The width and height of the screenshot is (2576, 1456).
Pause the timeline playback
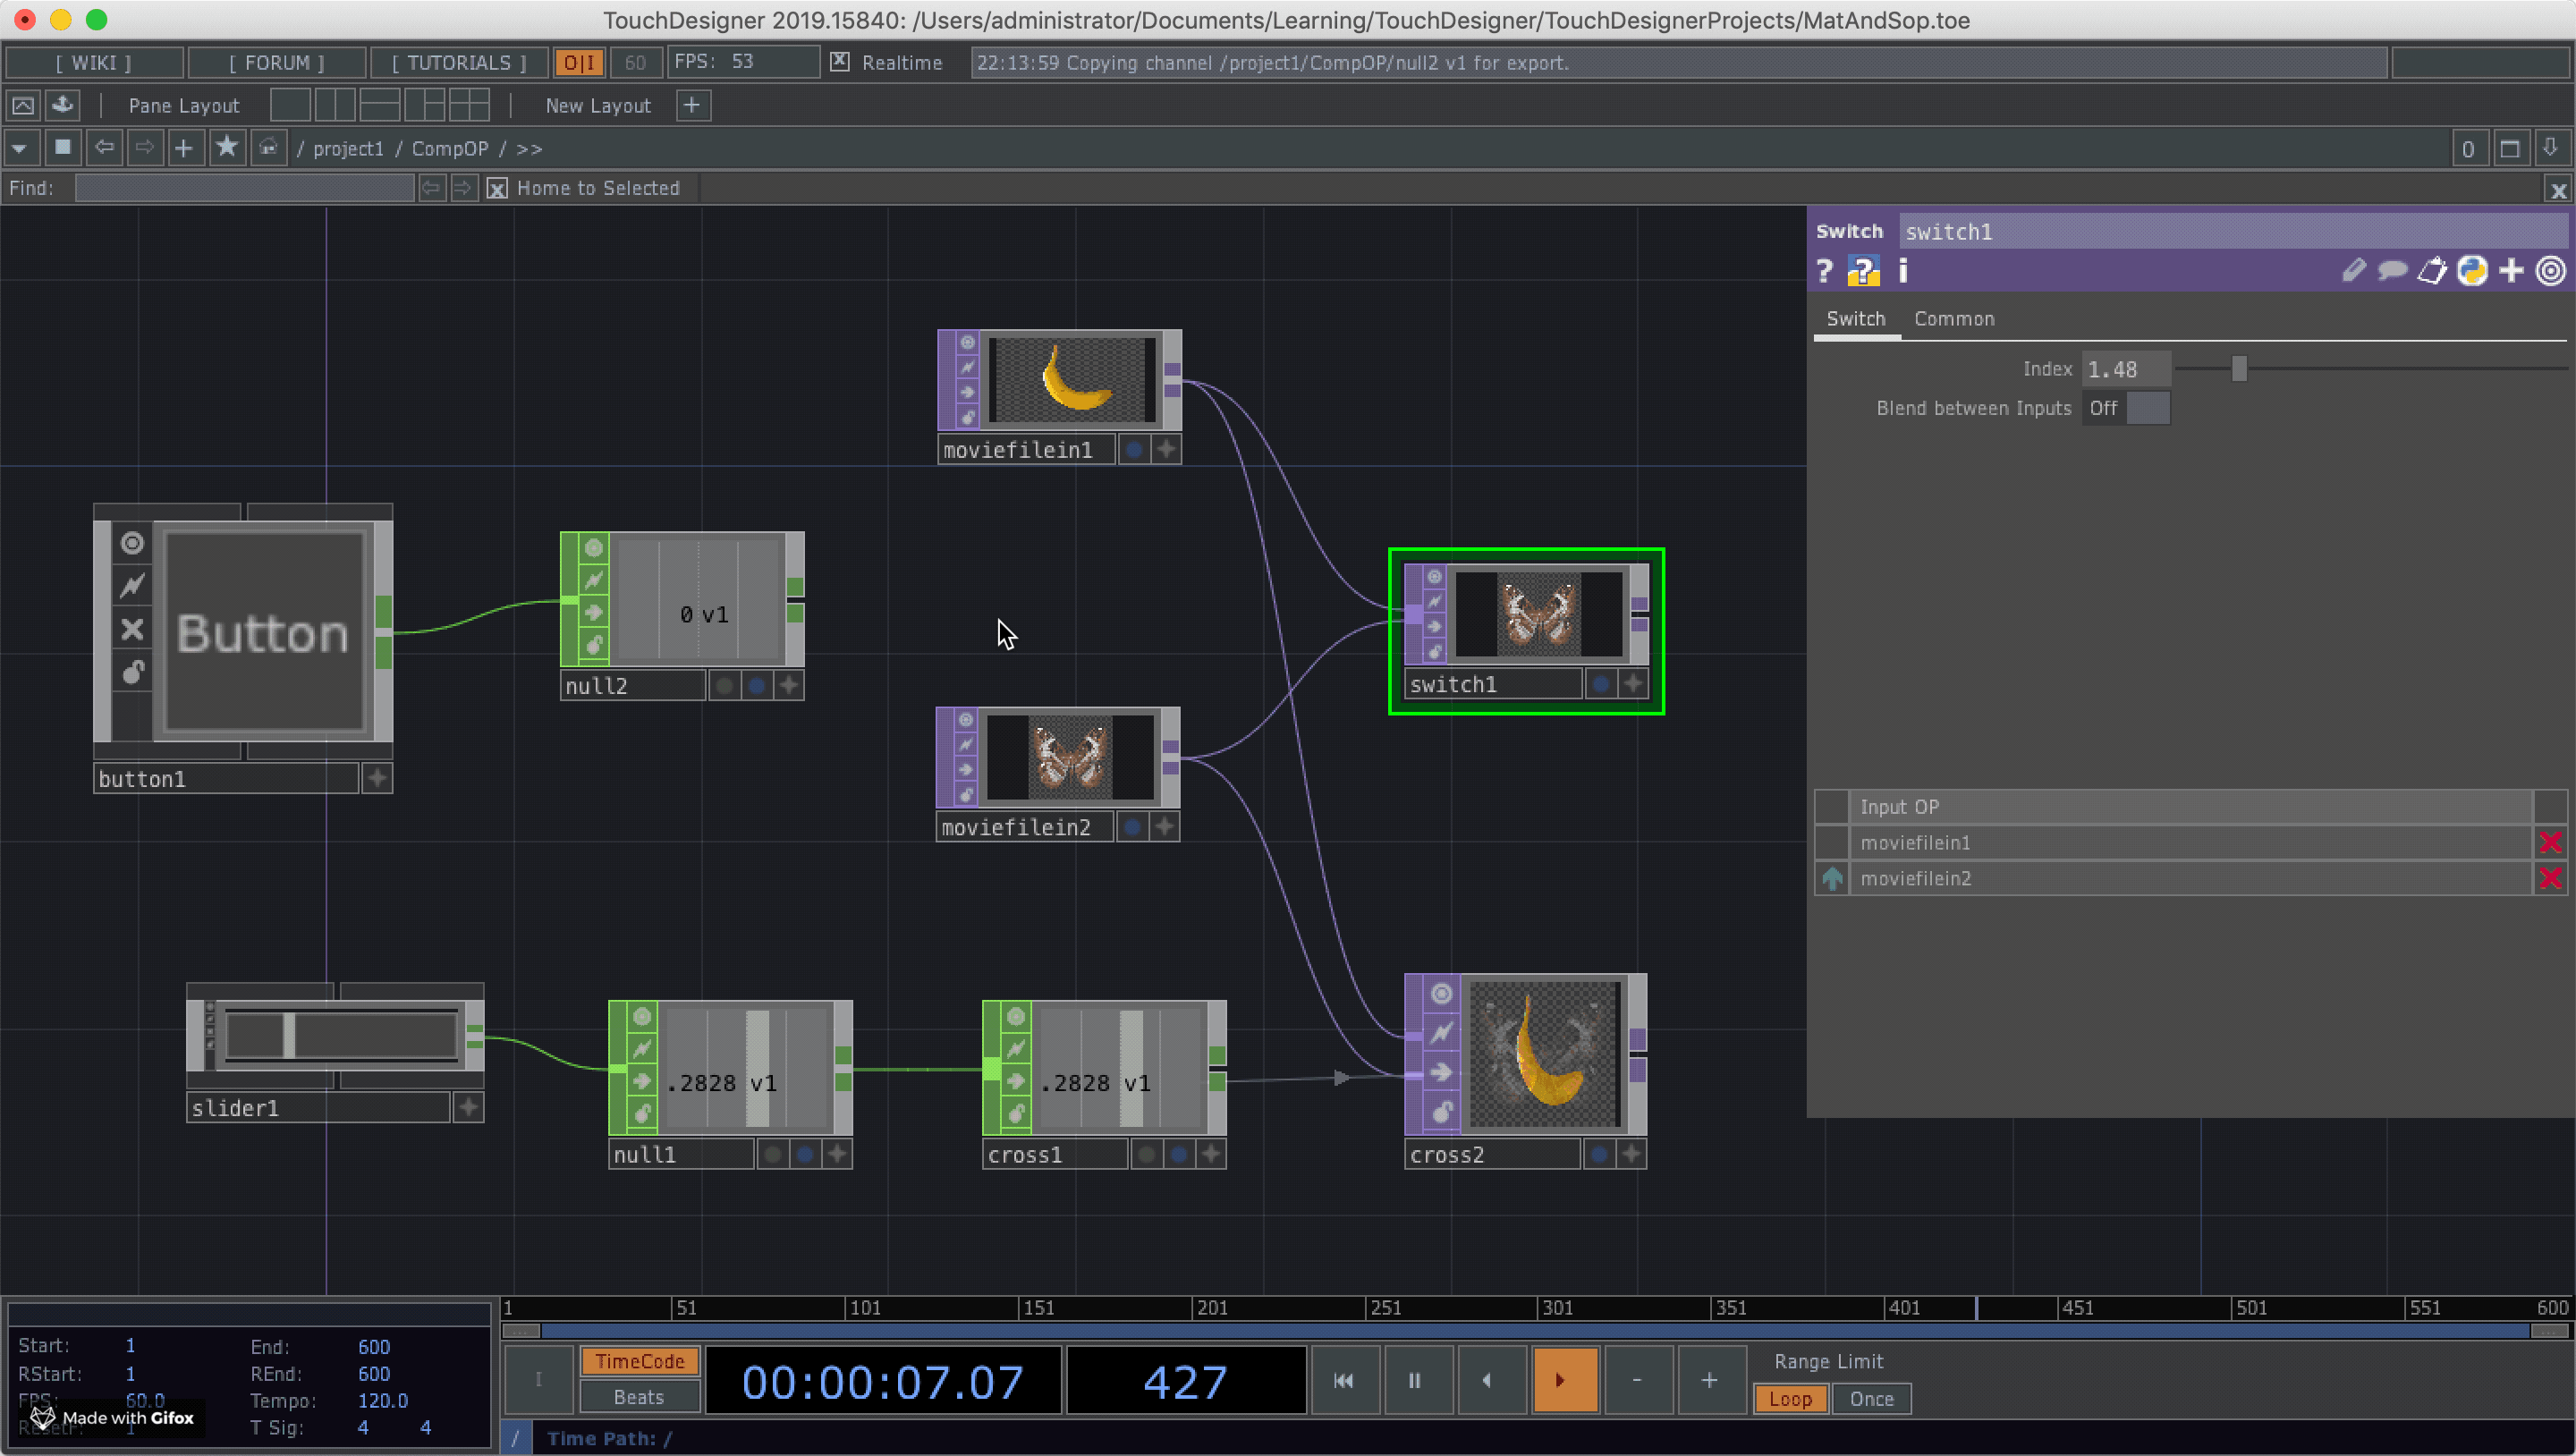[x=1414, y=1380]
